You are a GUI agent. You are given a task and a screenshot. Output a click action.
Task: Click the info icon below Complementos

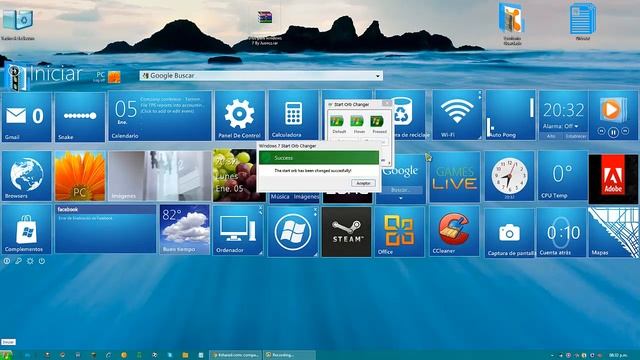point(7,261)
